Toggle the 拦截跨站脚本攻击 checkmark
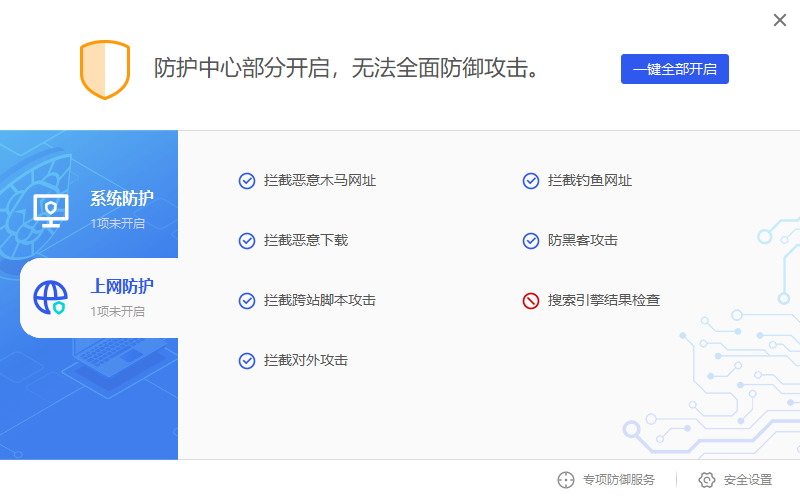The height and width of the screenshot is (500, 800). coord(247,301)
